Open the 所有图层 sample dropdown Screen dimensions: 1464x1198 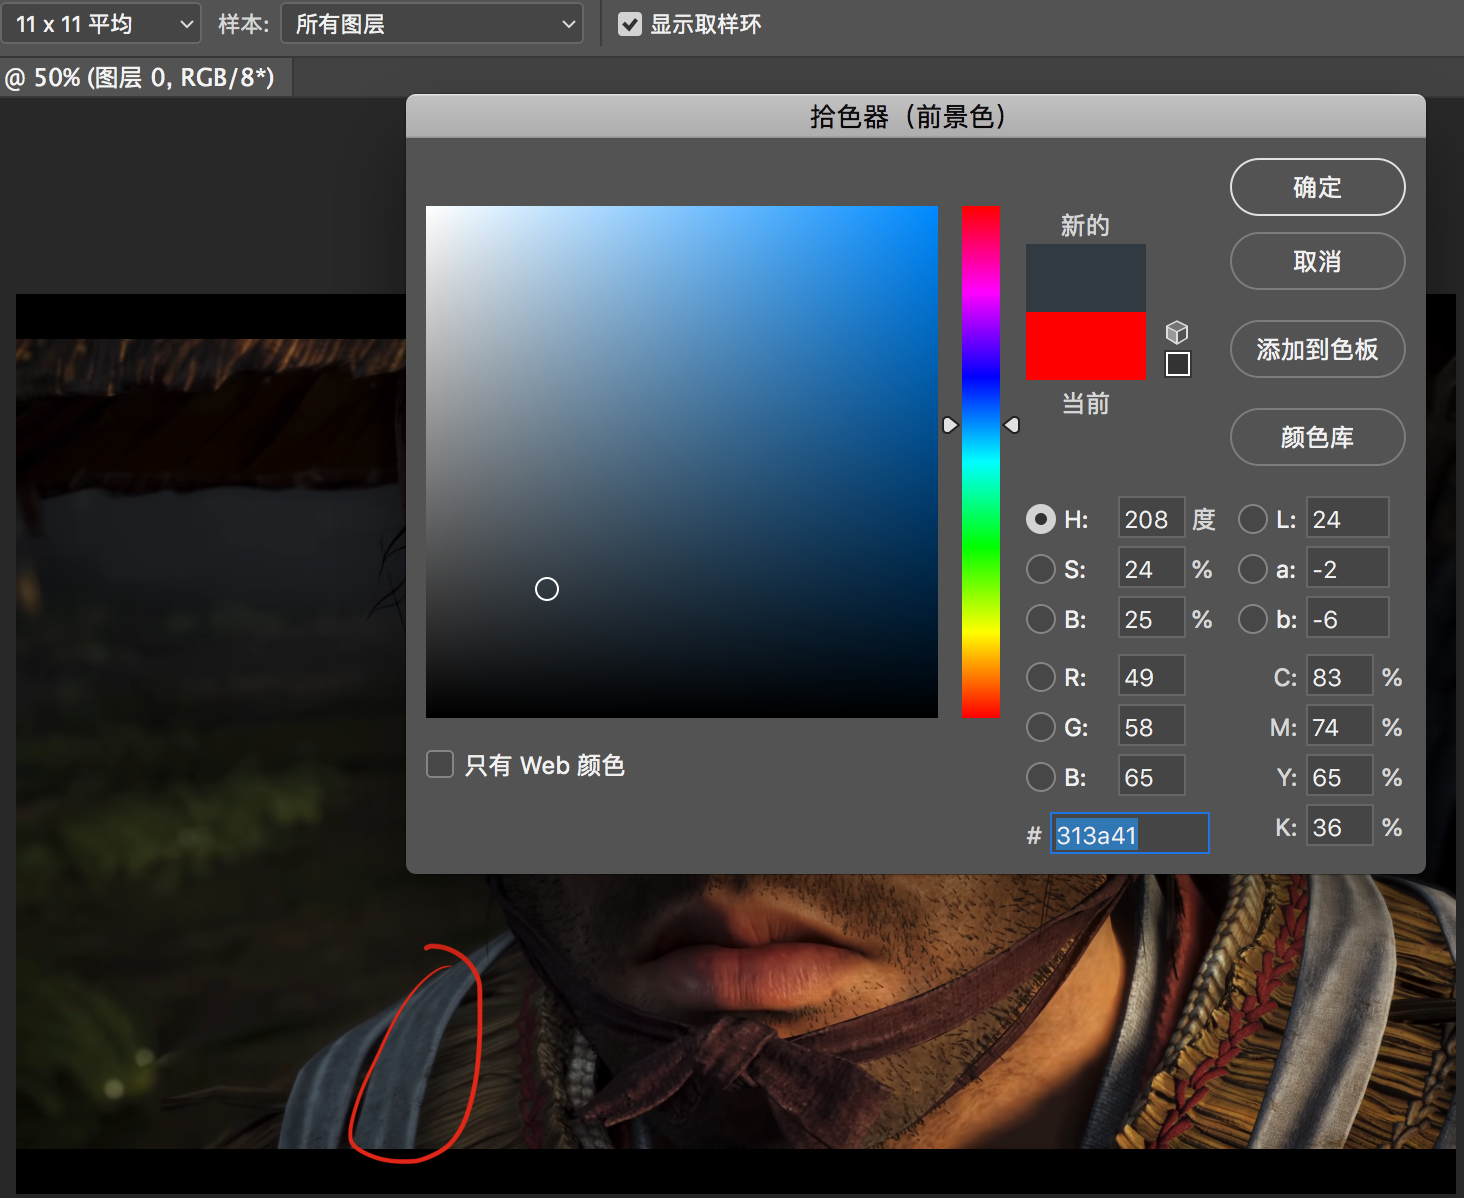[432, 24]
